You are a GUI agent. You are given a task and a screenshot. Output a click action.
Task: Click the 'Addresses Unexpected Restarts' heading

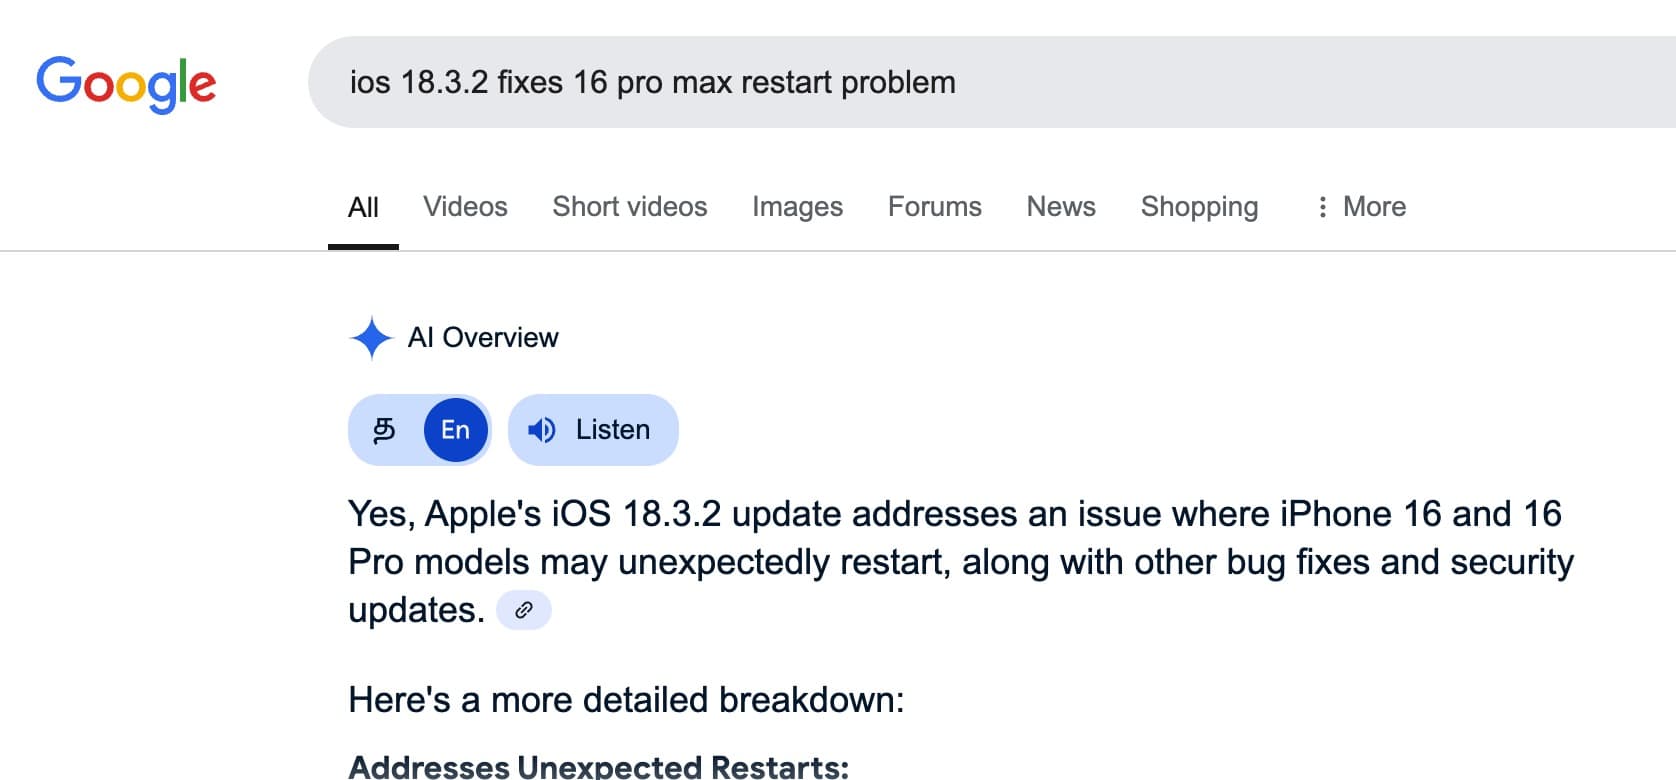pyautogui.click(x=598, y=767)
